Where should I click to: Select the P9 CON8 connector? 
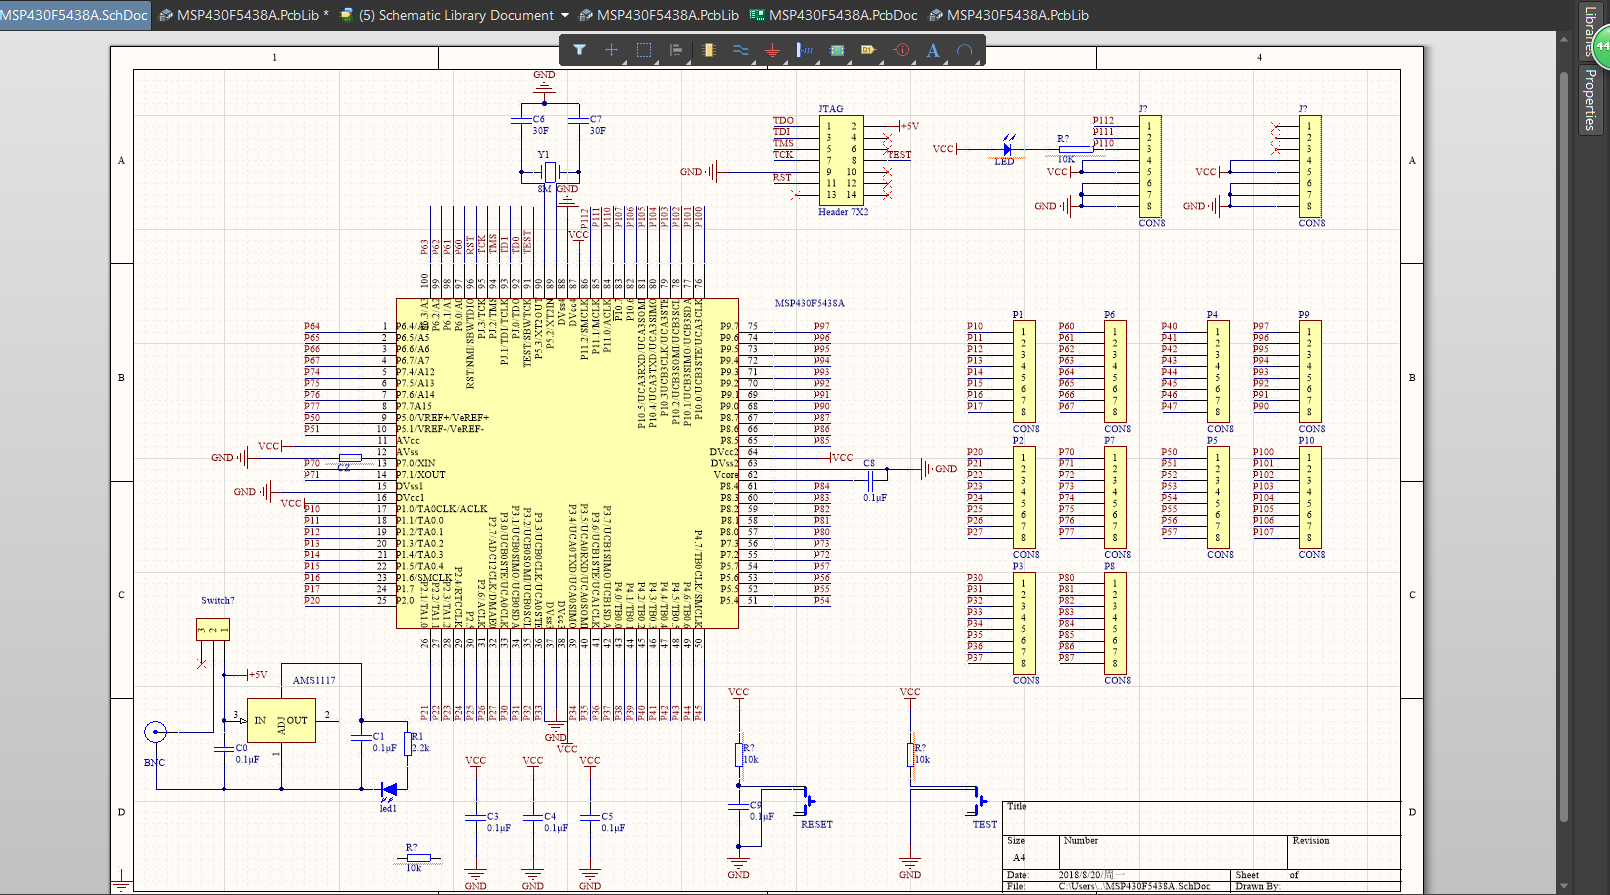tap(1309, 372)
